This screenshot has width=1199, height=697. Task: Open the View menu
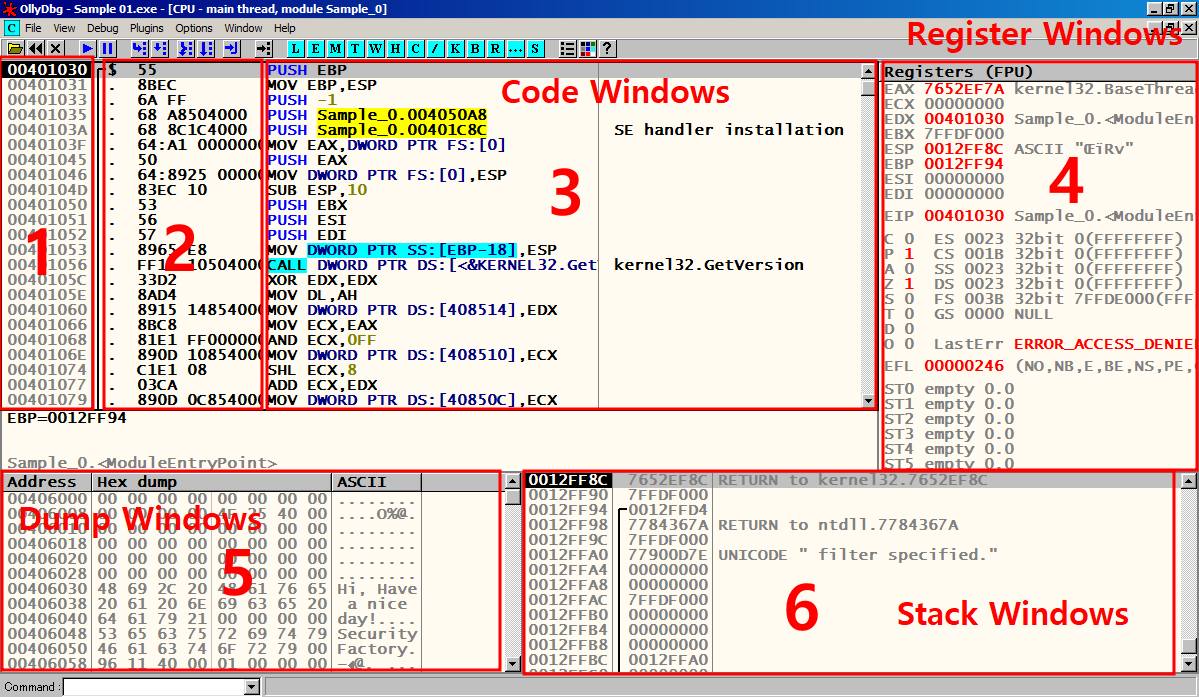(64, 28)
